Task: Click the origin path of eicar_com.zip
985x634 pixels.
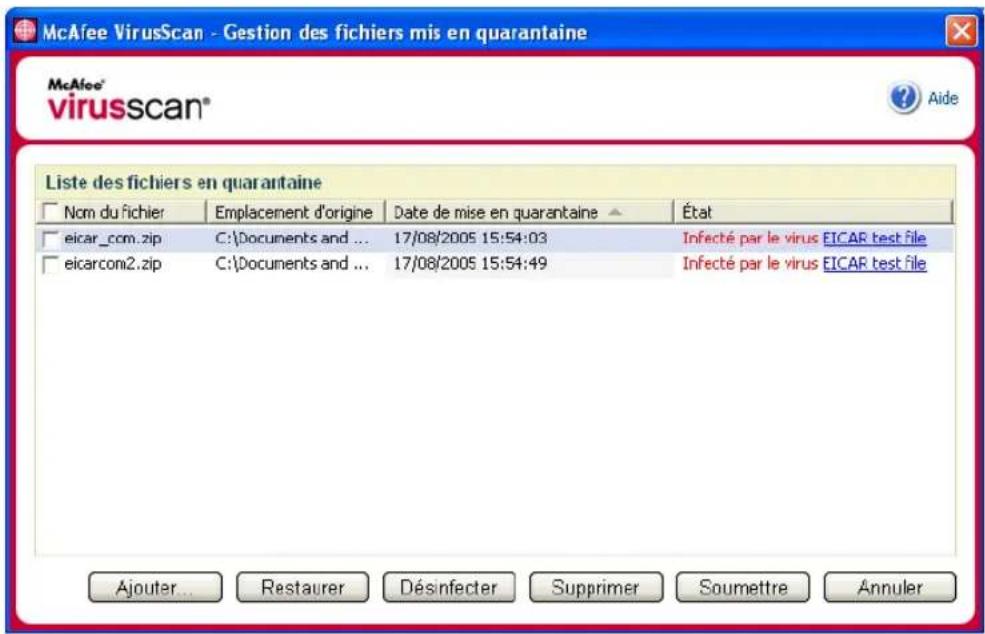Action: tap(292, 238)
